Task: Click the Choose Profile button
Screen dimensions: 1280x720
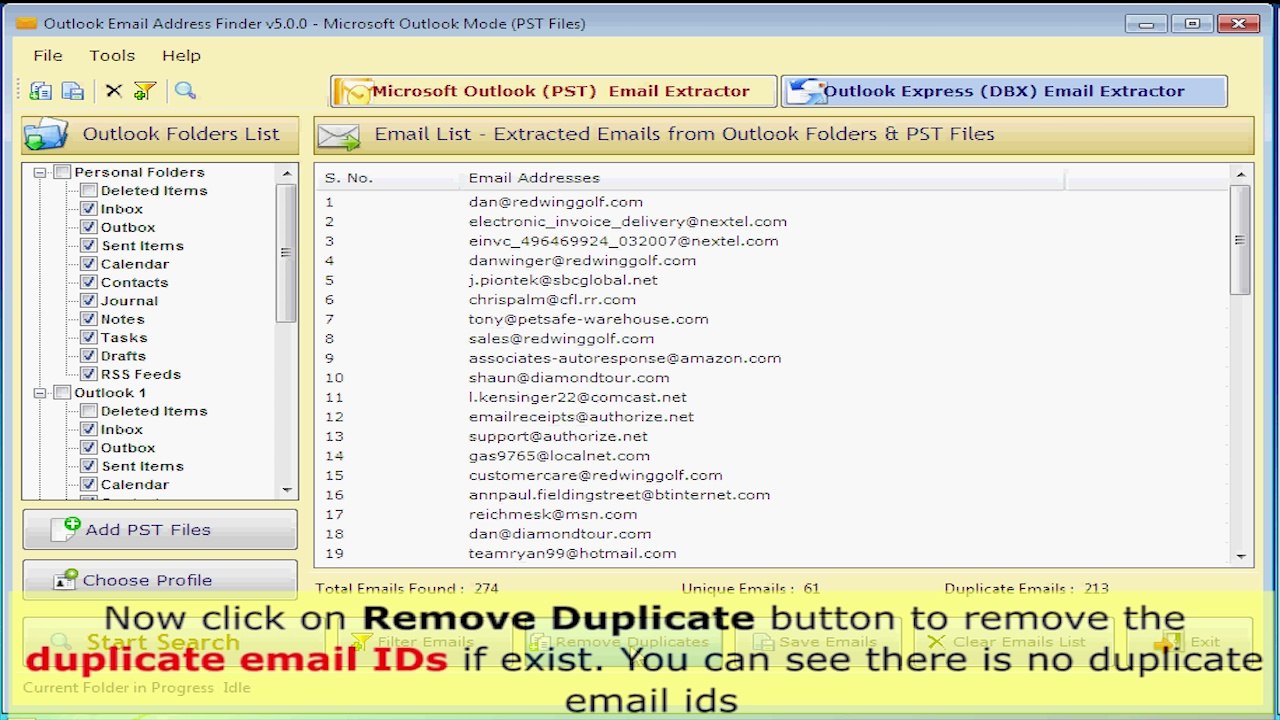Action: 160,580
